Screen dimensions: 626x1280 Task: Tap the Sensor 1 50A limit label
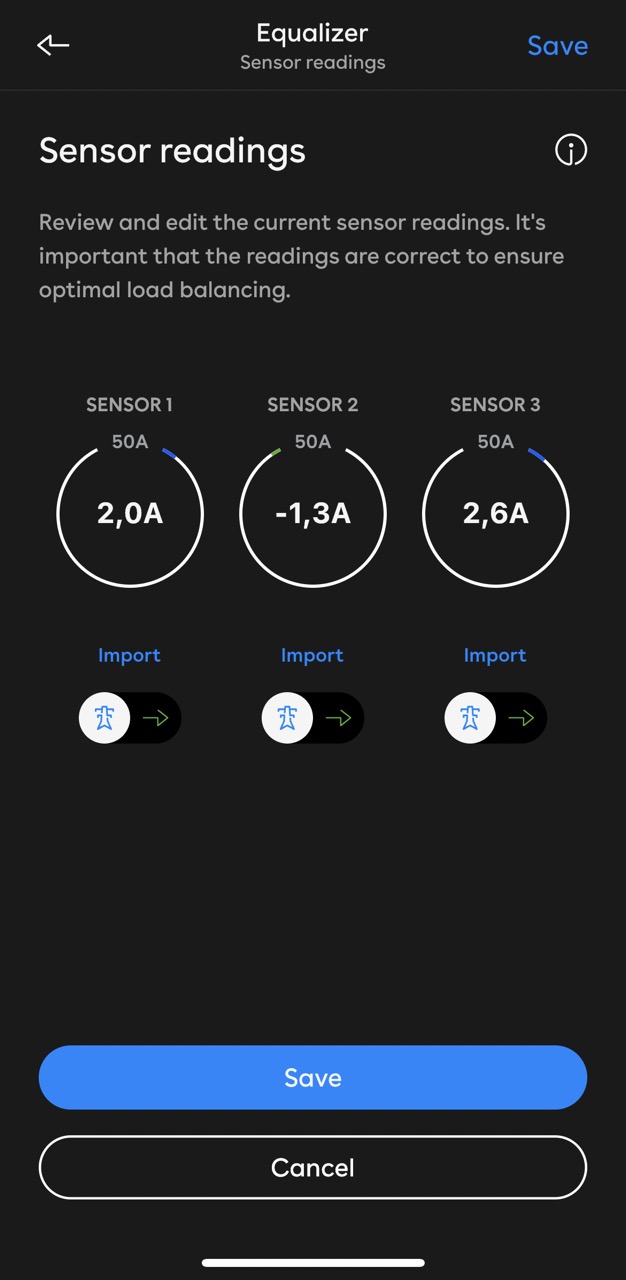(x=130, y=441)
